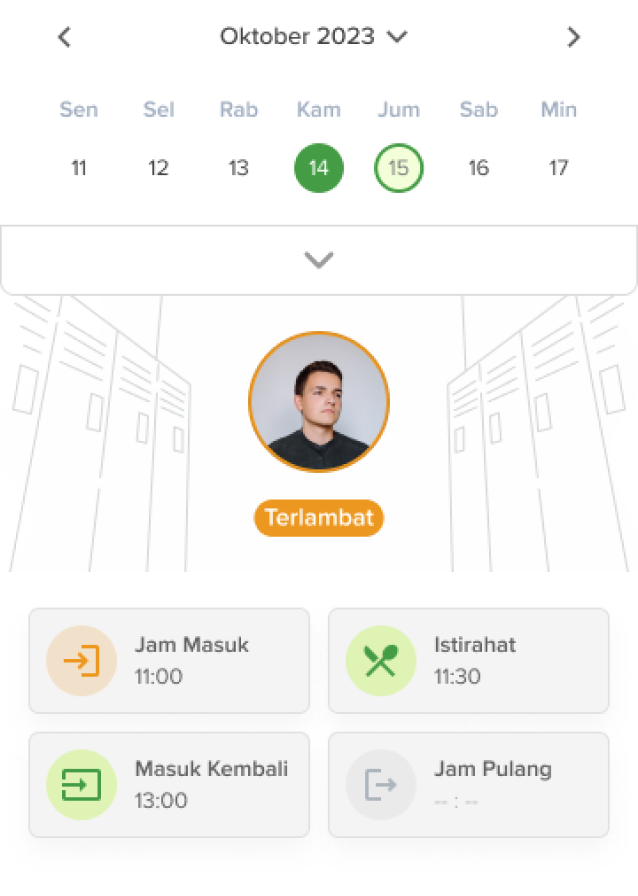Image resolution: width=638 pixels, height=896 pixels.
Task: Click the green Masuk Kembali icon
Action: coord(82,785)
